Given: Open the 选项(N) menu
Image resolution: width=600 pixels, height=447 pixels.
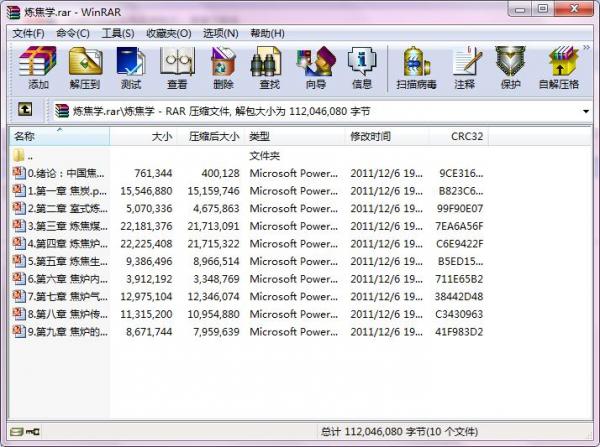Looking at the screenshot, I should click(x=221, y=33).
